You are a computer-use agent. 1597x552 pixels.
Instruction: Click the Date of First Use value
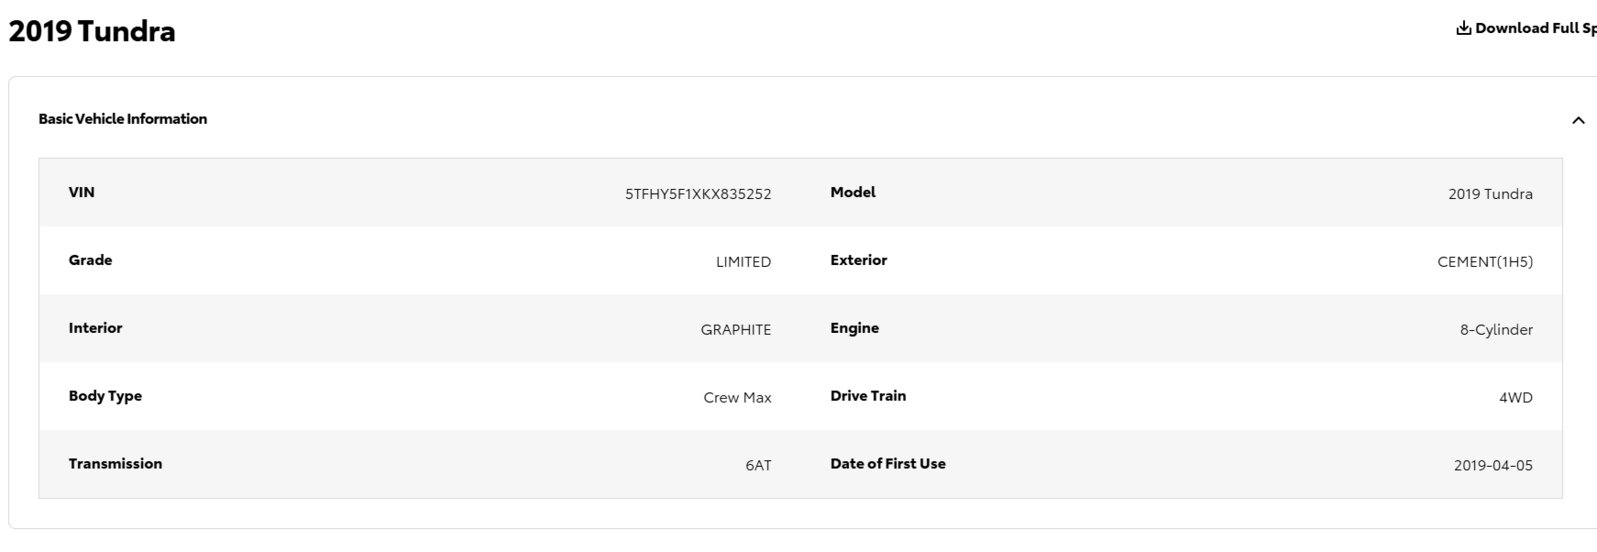(1493, 466)
